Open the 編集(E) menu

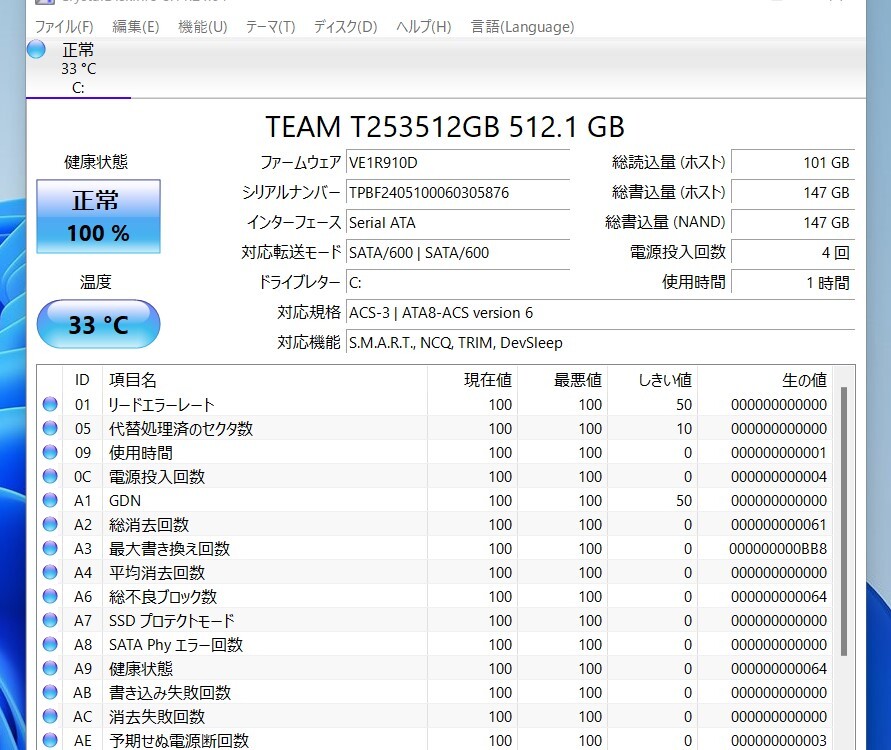(135, 26)
